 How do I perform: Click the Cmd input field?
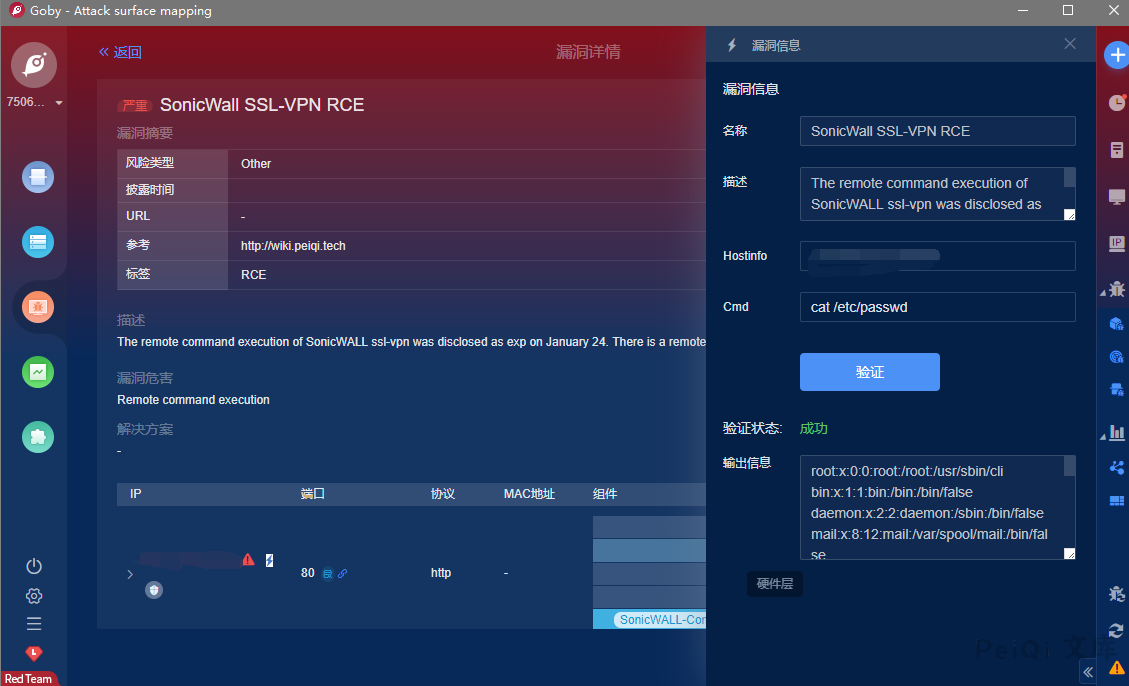(937, 307)
